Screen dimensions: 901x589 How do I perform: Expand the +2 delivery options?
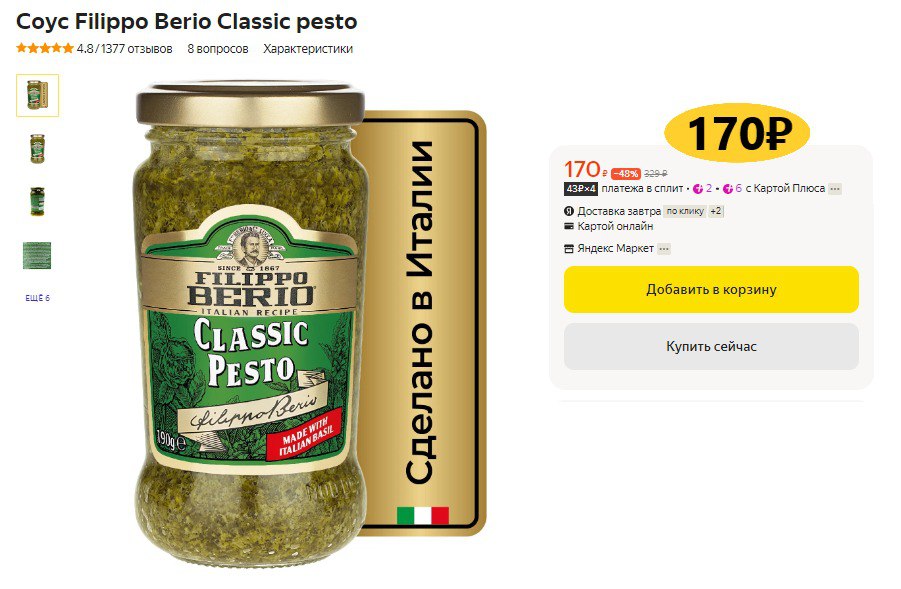click(x=715, y=211)
